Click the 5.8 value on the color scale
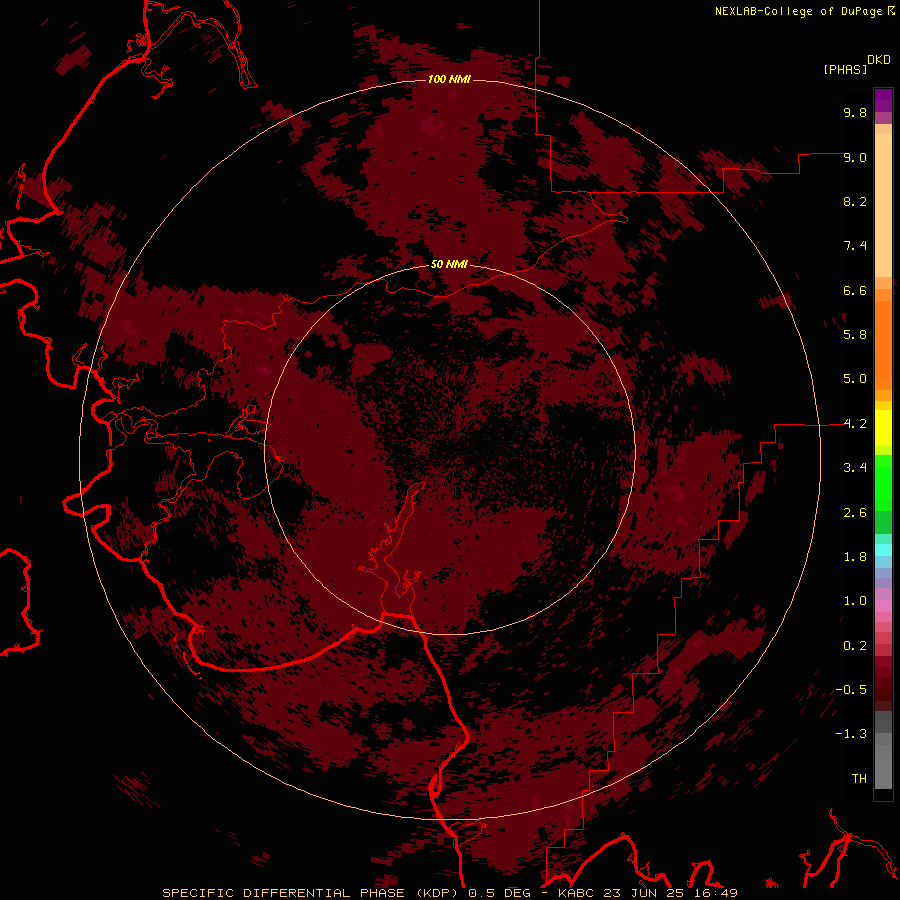 pos(855,335)
